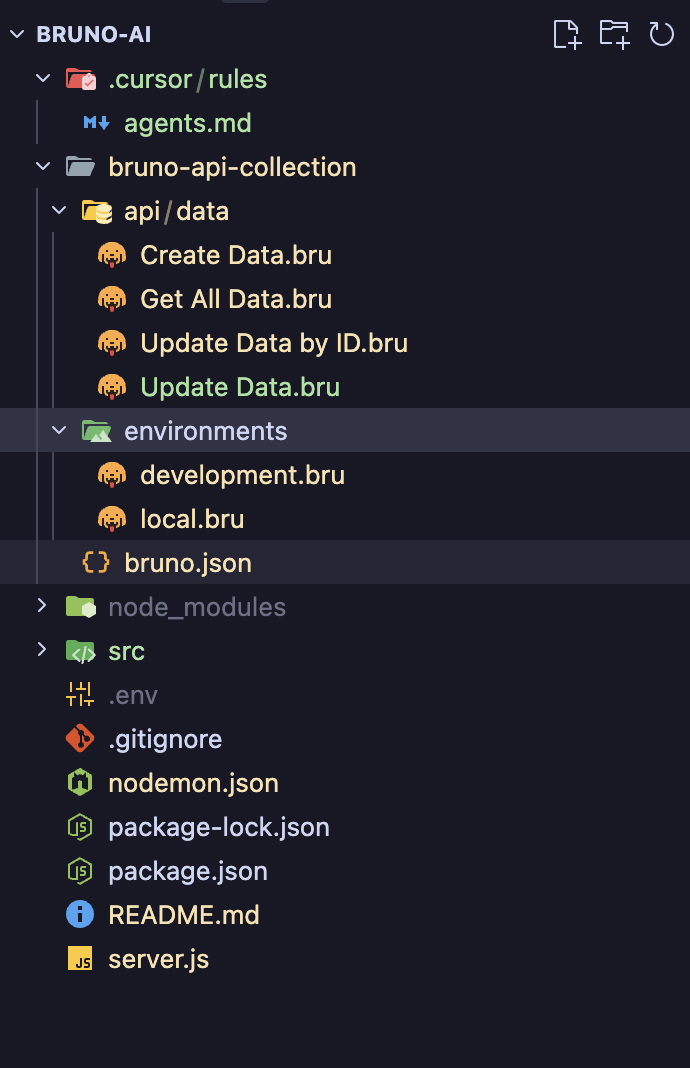
Task: Open the .env file
Action: point(133,695)
